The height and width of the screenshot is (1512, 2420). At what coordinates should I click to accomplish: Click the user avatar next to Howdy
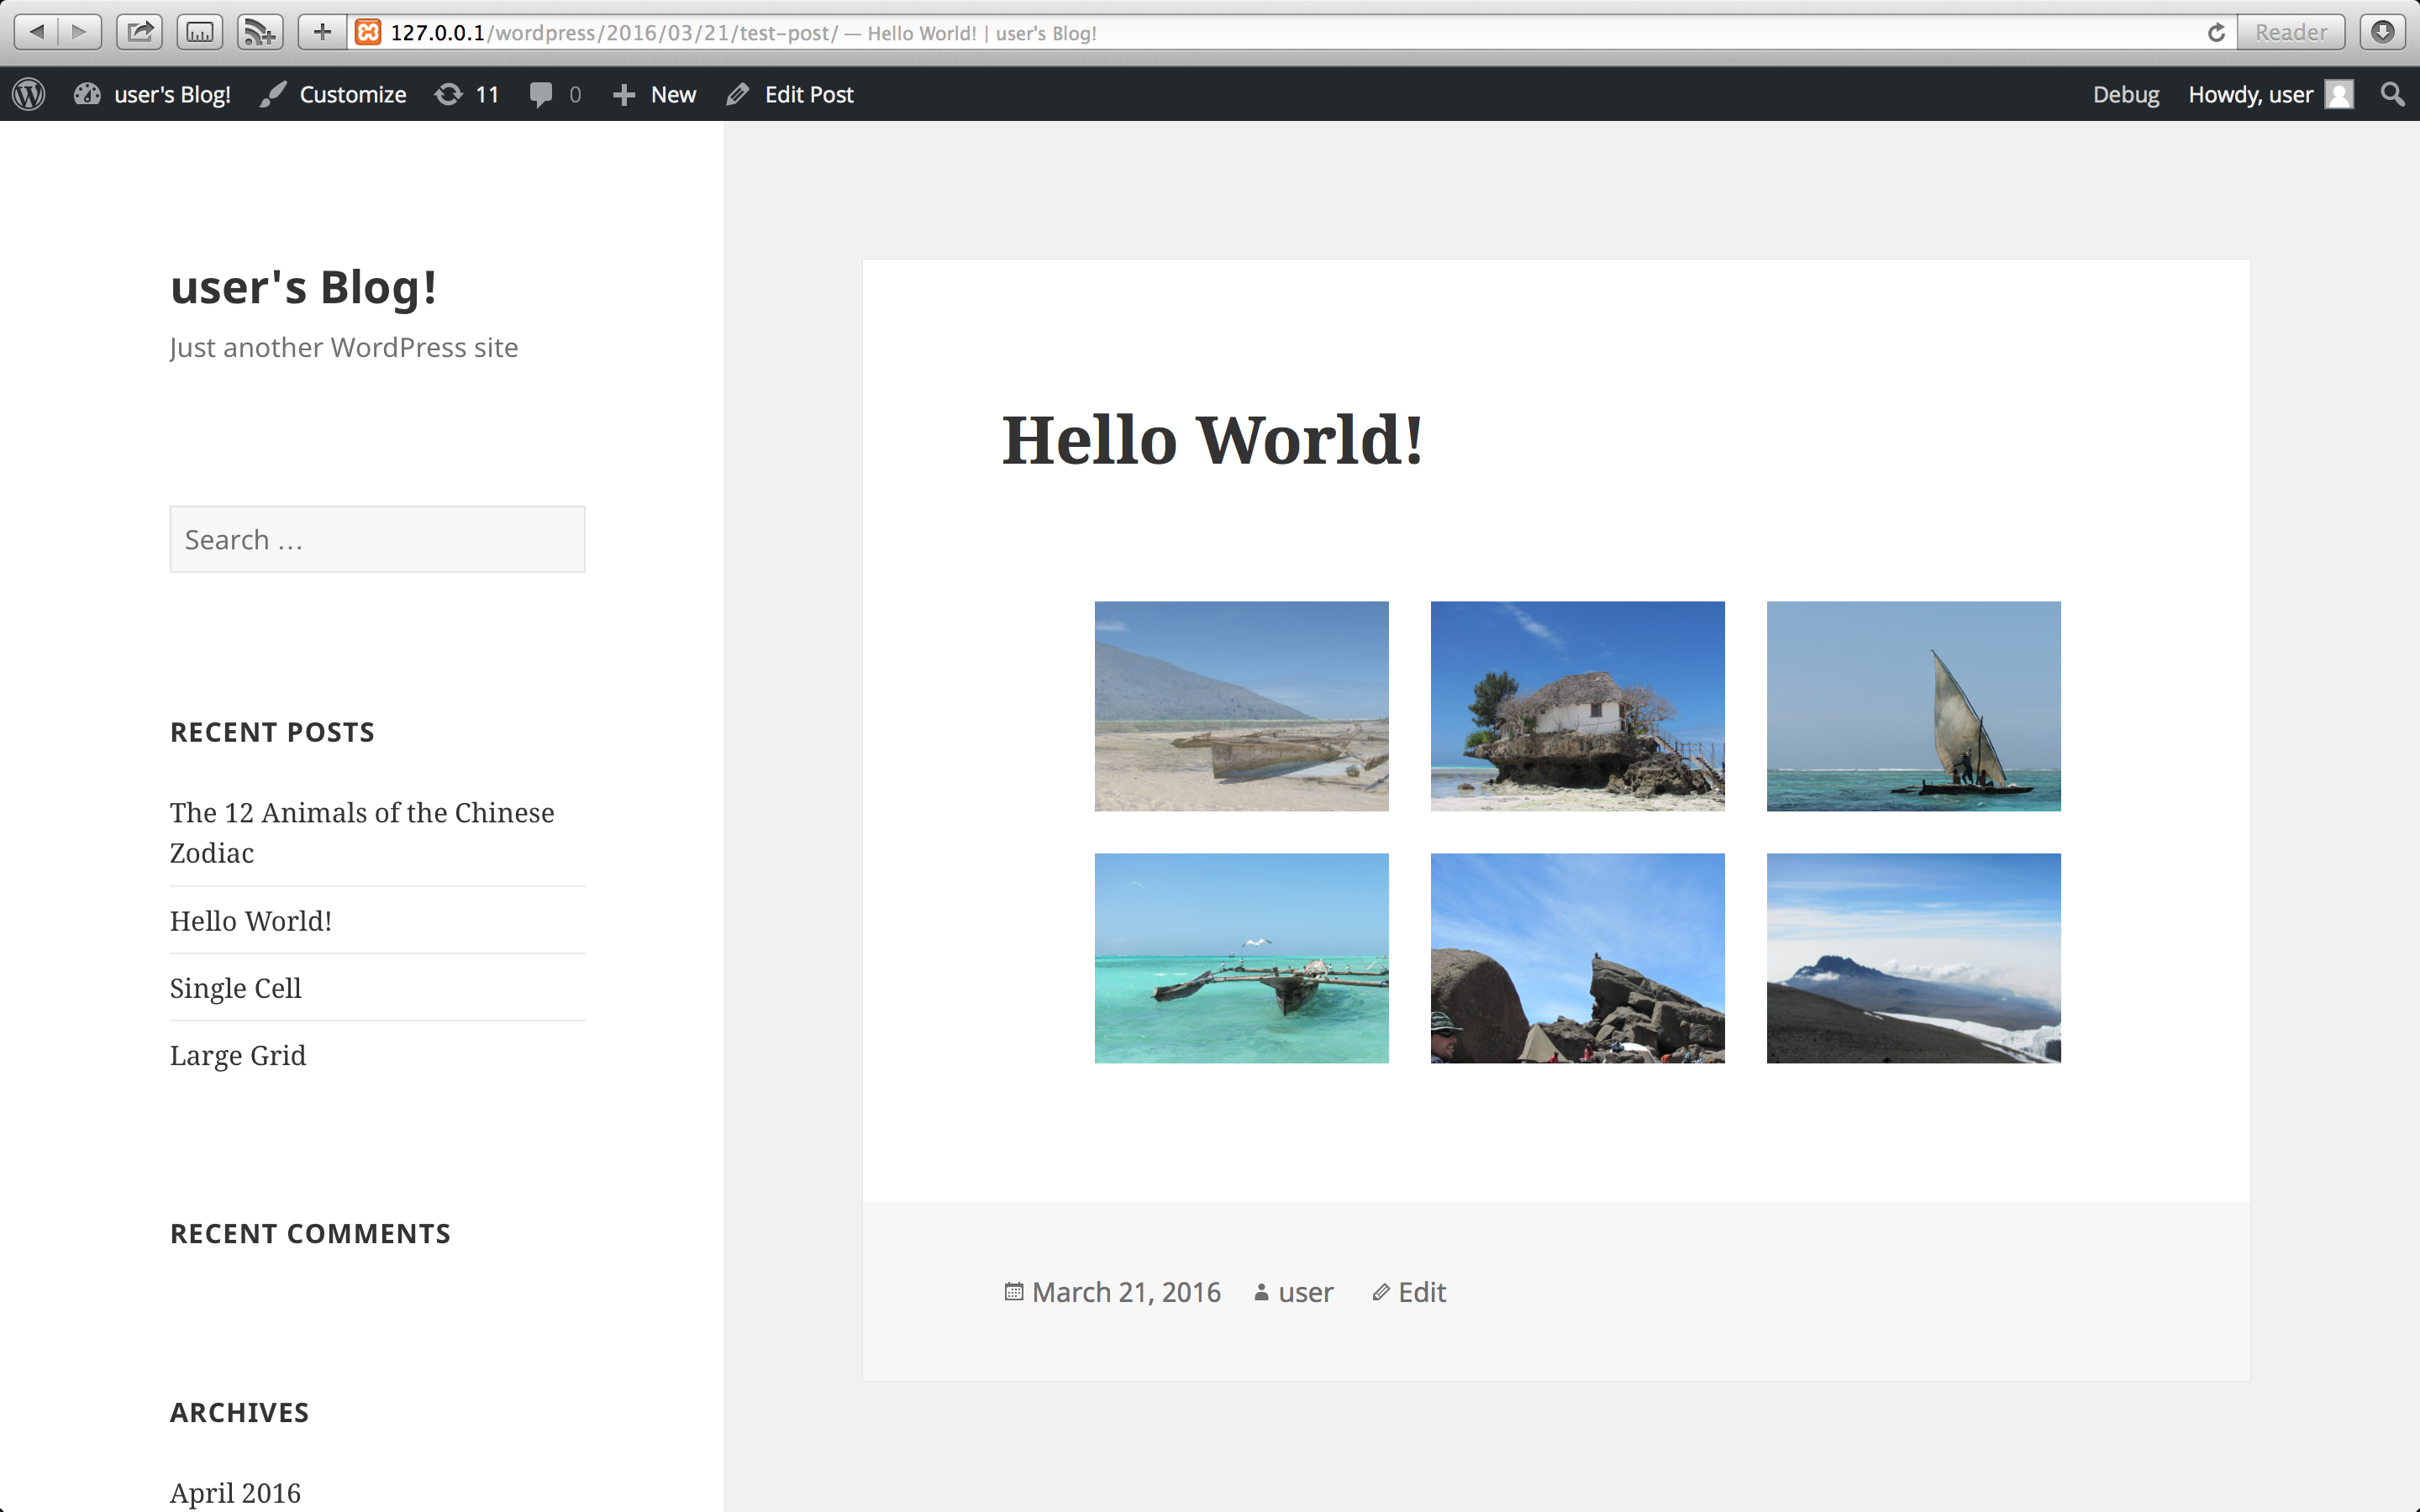[x=2339, y=94]
